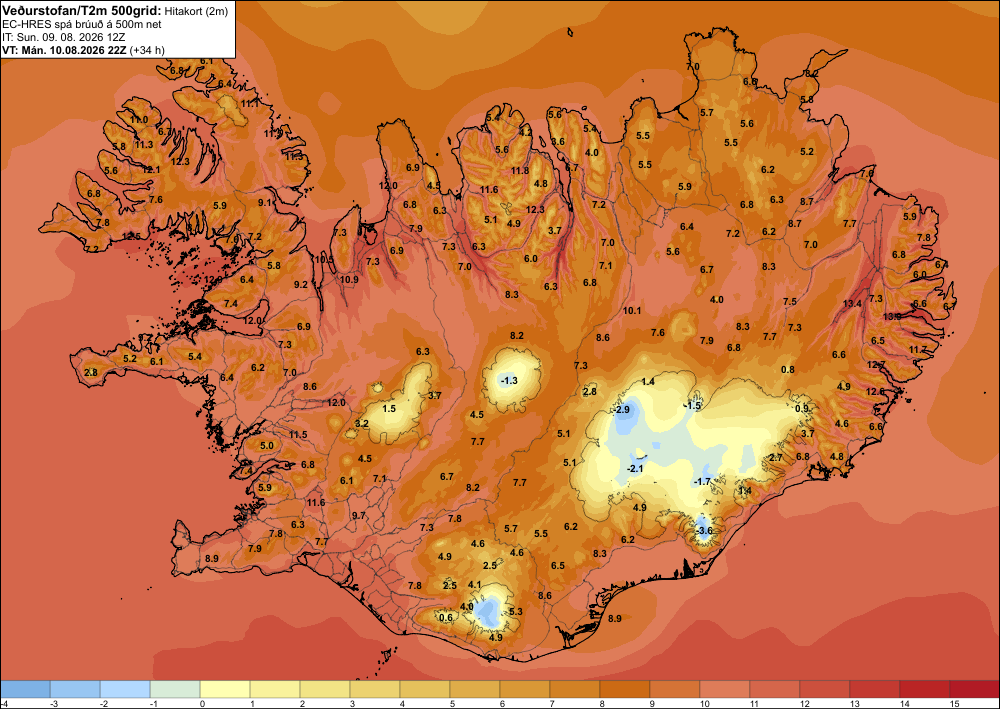1000x709 pixels.
Task: Click the 1.5 glacier temperature value
Action: click(x=389, y=408)
